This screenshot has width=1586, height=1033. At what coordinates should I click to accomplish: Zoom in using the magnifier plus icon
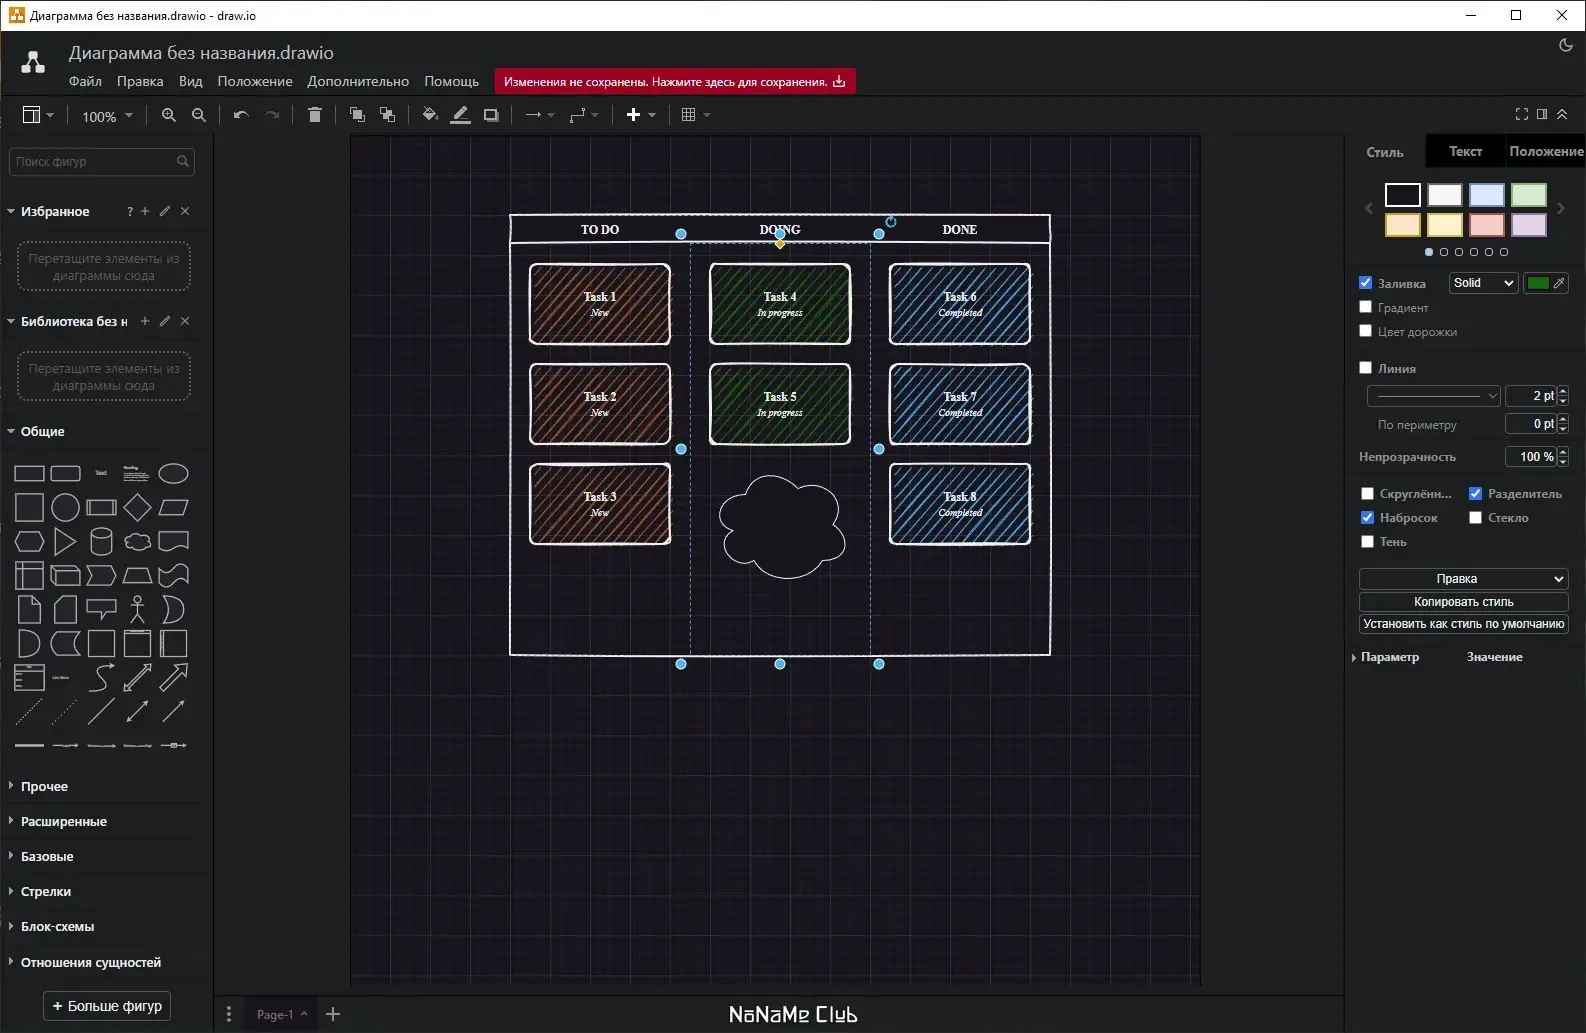pos(169,115)
